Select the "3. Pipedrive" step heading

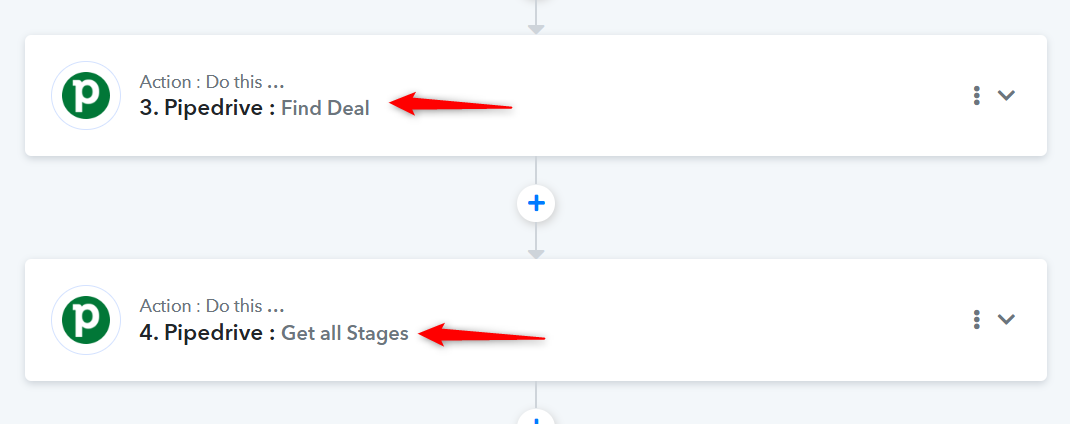[x=207, y=108]
